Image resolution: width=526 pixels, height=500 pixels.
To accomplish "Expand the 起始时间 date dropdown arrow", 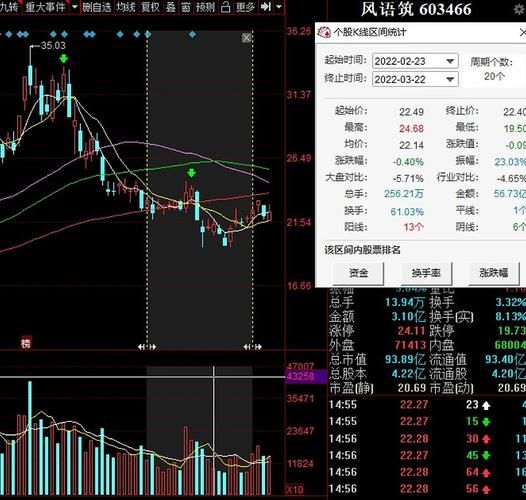I will [x=450, y=61].
